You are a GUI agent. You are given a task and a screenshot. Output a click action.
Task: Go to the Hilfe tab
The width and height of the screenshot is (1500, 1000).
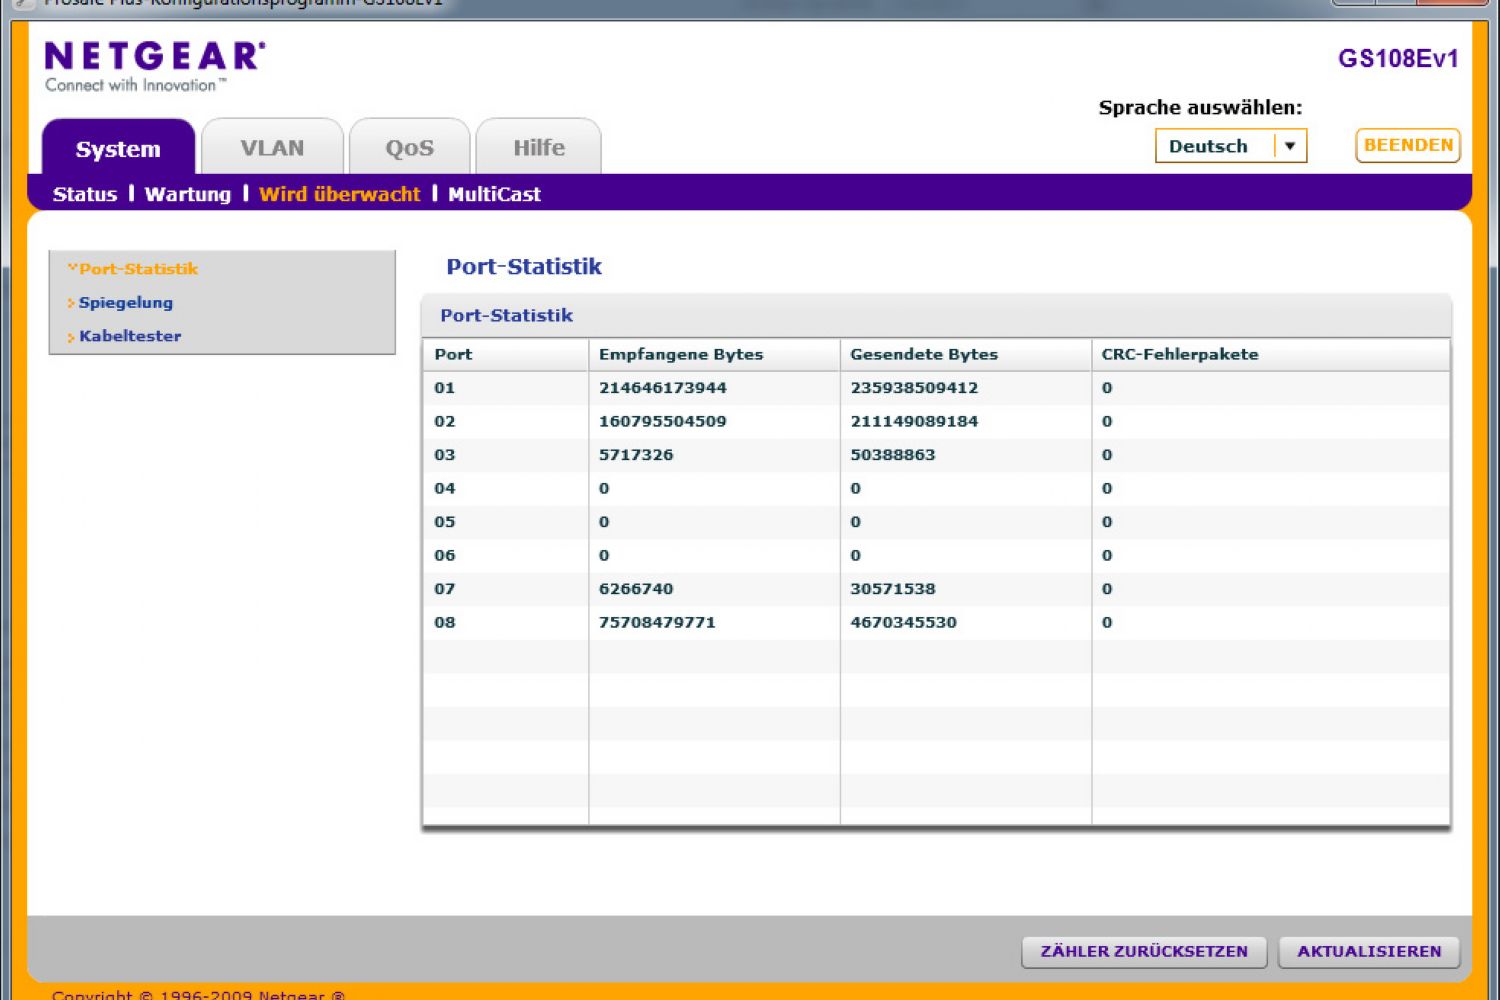[538, 148]
